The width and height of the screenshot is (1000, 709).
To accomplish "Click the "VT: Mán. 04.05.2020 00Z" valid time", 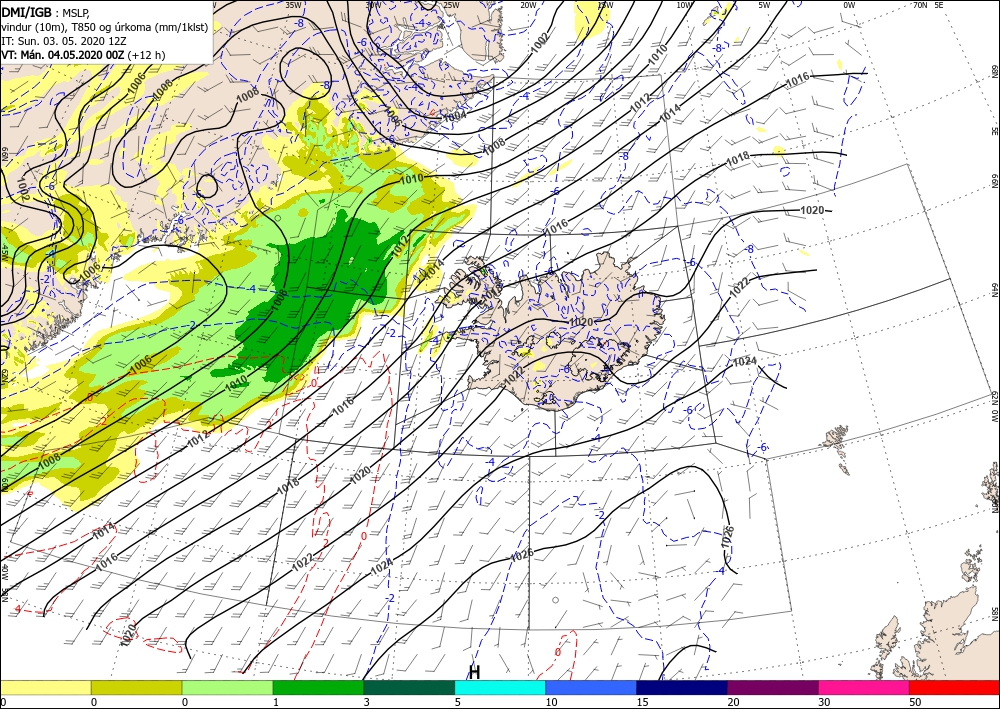I will 63,55.
